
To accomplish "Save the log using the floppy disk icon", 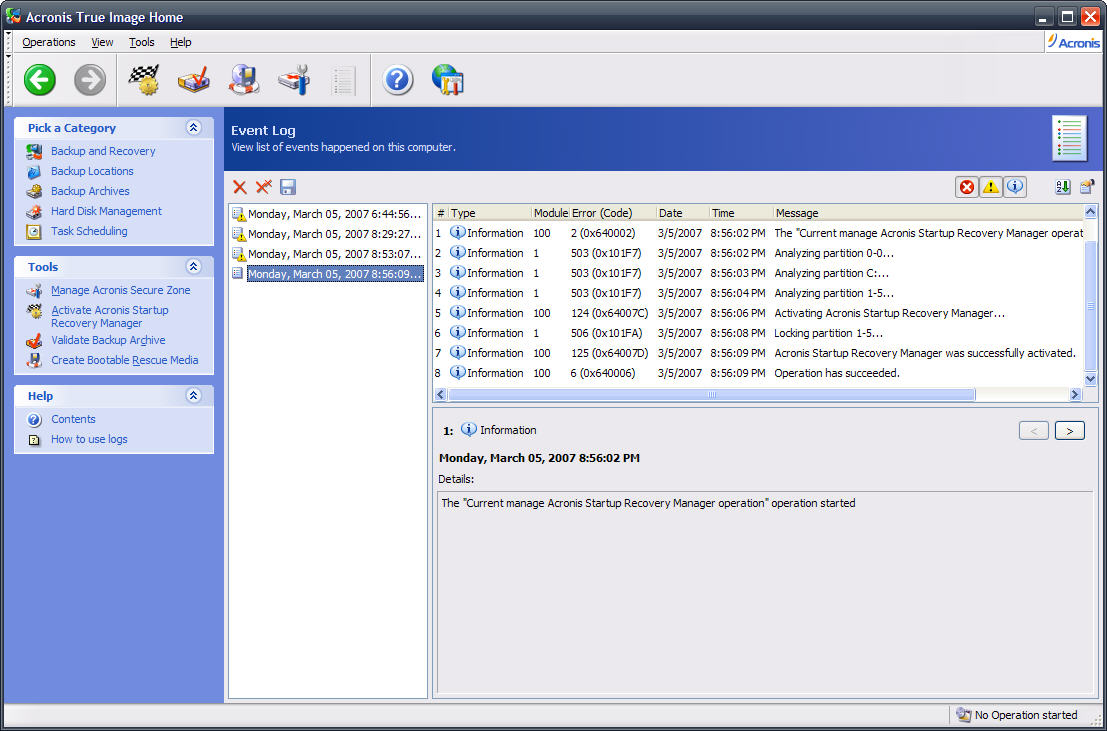I will (x=287, y=187).
